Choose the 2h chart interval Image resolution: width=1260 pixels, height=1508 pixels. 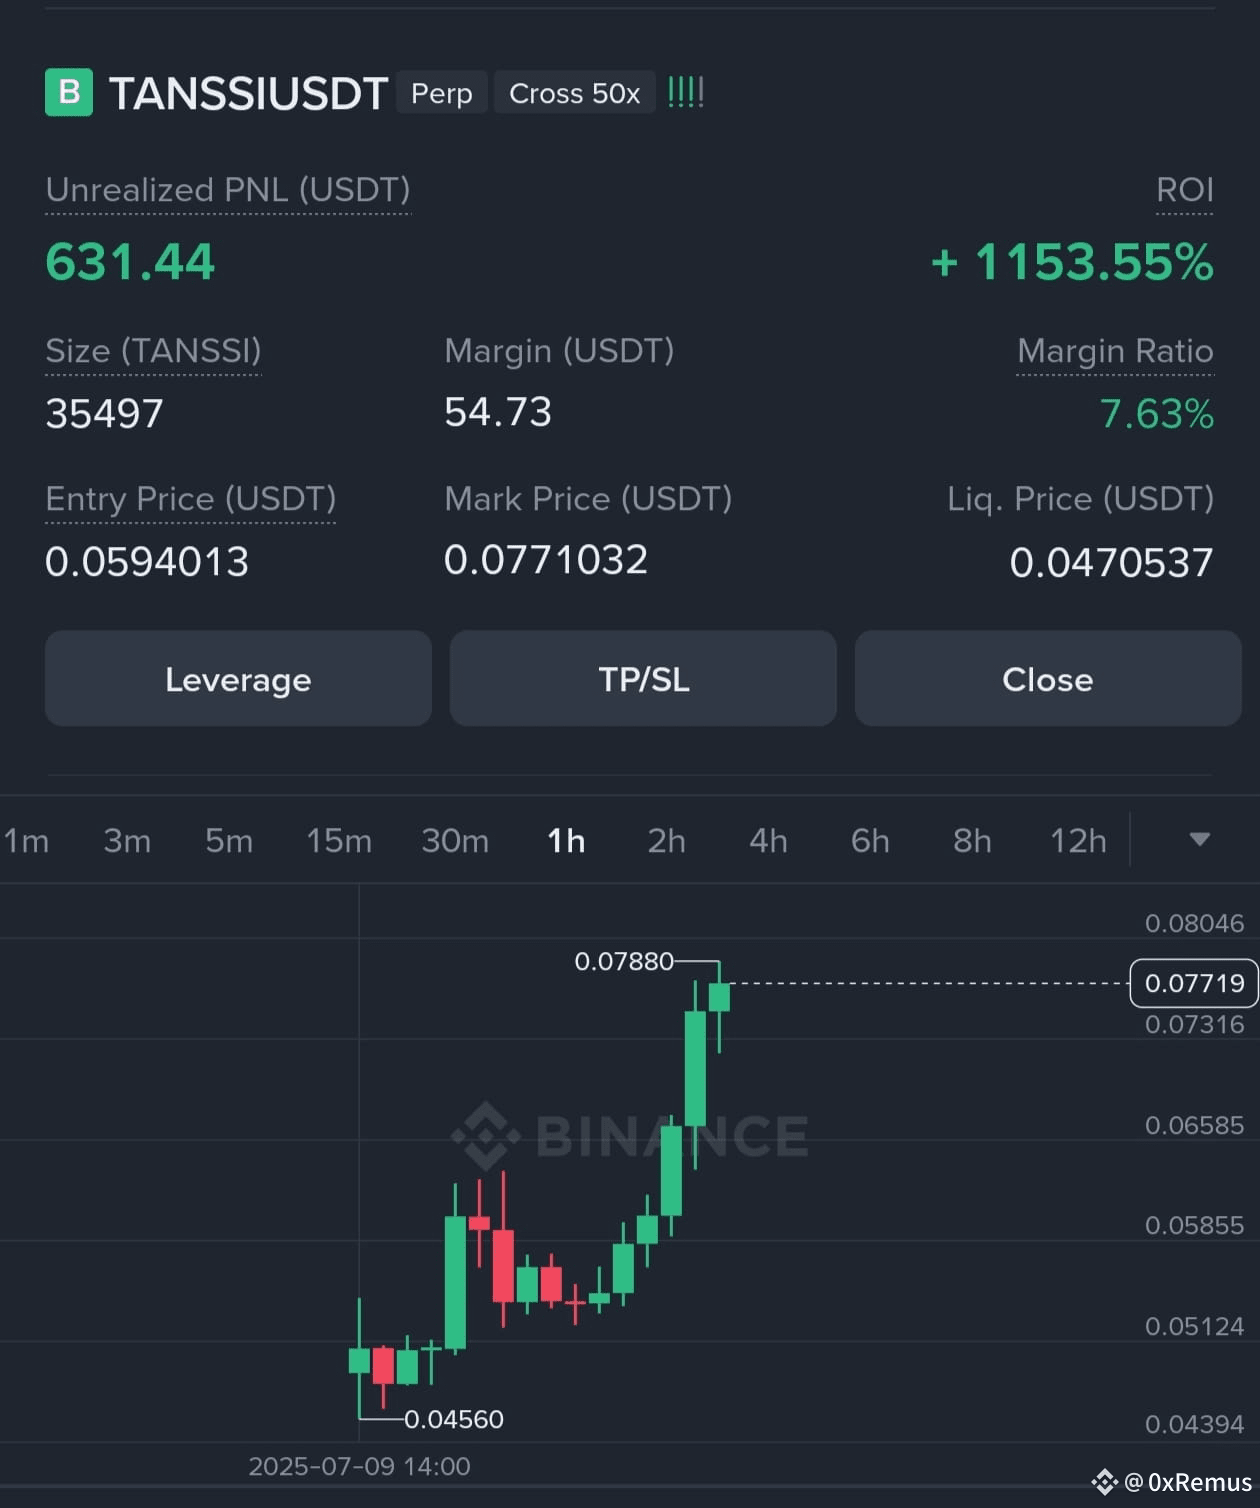click(x=667, y=841)
